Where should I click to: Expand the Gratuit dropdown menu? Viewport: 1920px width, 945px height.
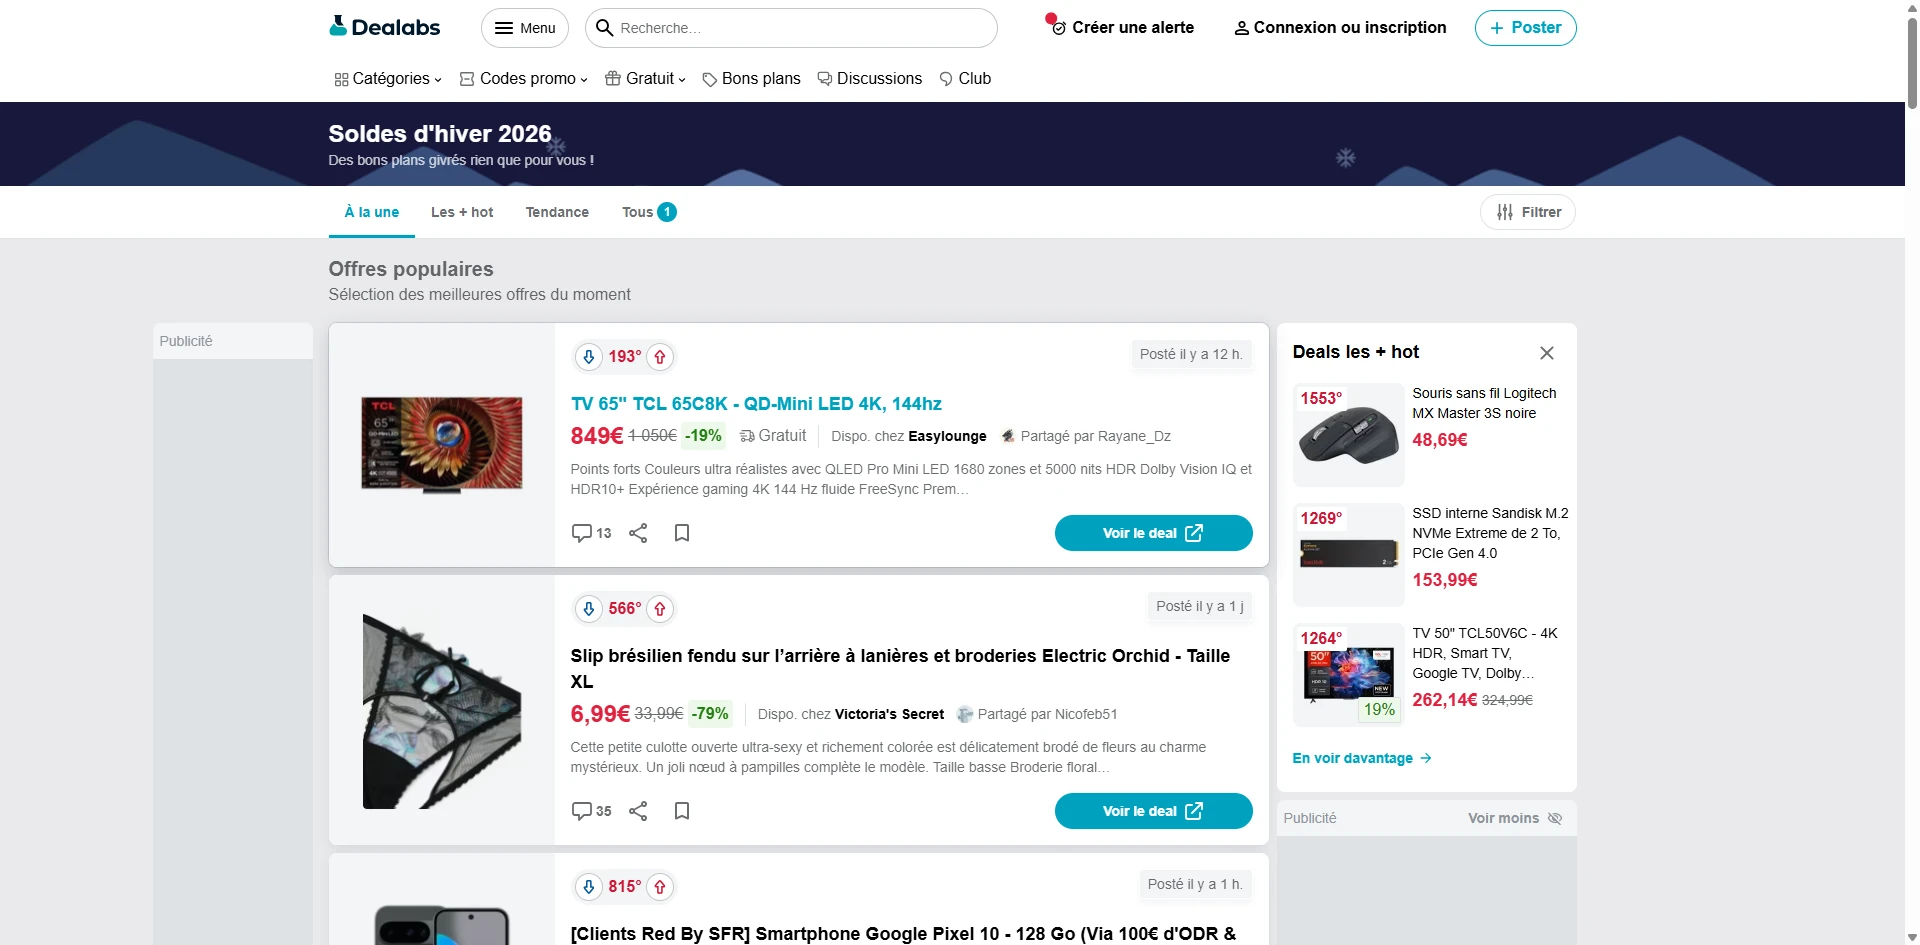click(x=646, y=79)
